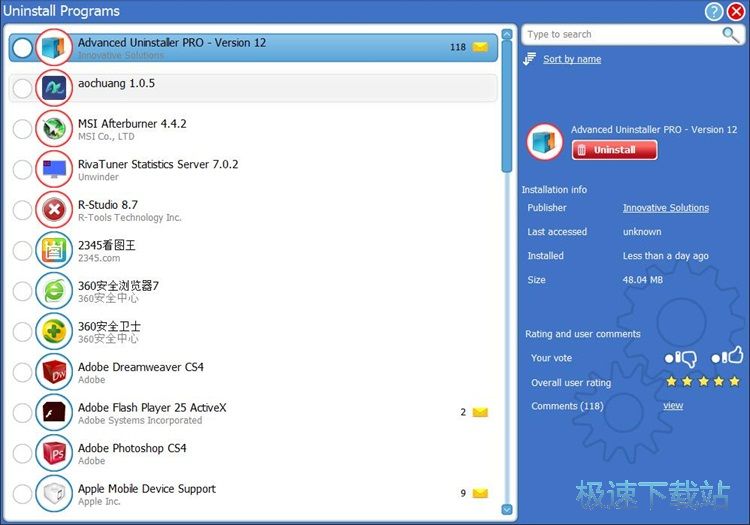The image size is (750, 525).
Task: Click the Advanced Uninstaller PRO list icon
Action: point(54,47)
